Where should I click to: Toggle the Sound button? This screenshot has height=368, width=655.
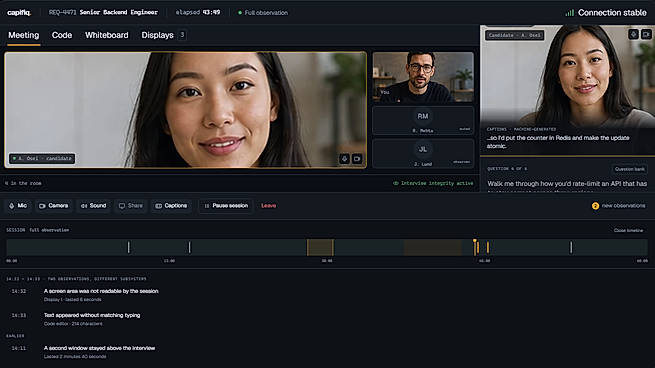pos(94,206)
